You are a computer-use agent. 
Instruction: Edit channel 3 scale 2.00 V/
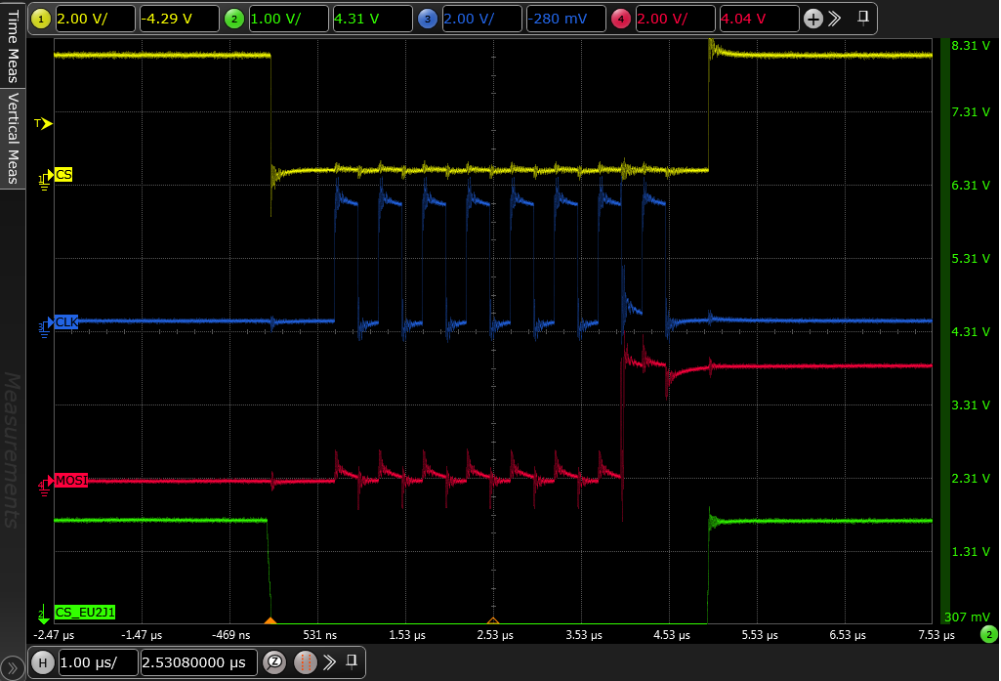(482, 19)
